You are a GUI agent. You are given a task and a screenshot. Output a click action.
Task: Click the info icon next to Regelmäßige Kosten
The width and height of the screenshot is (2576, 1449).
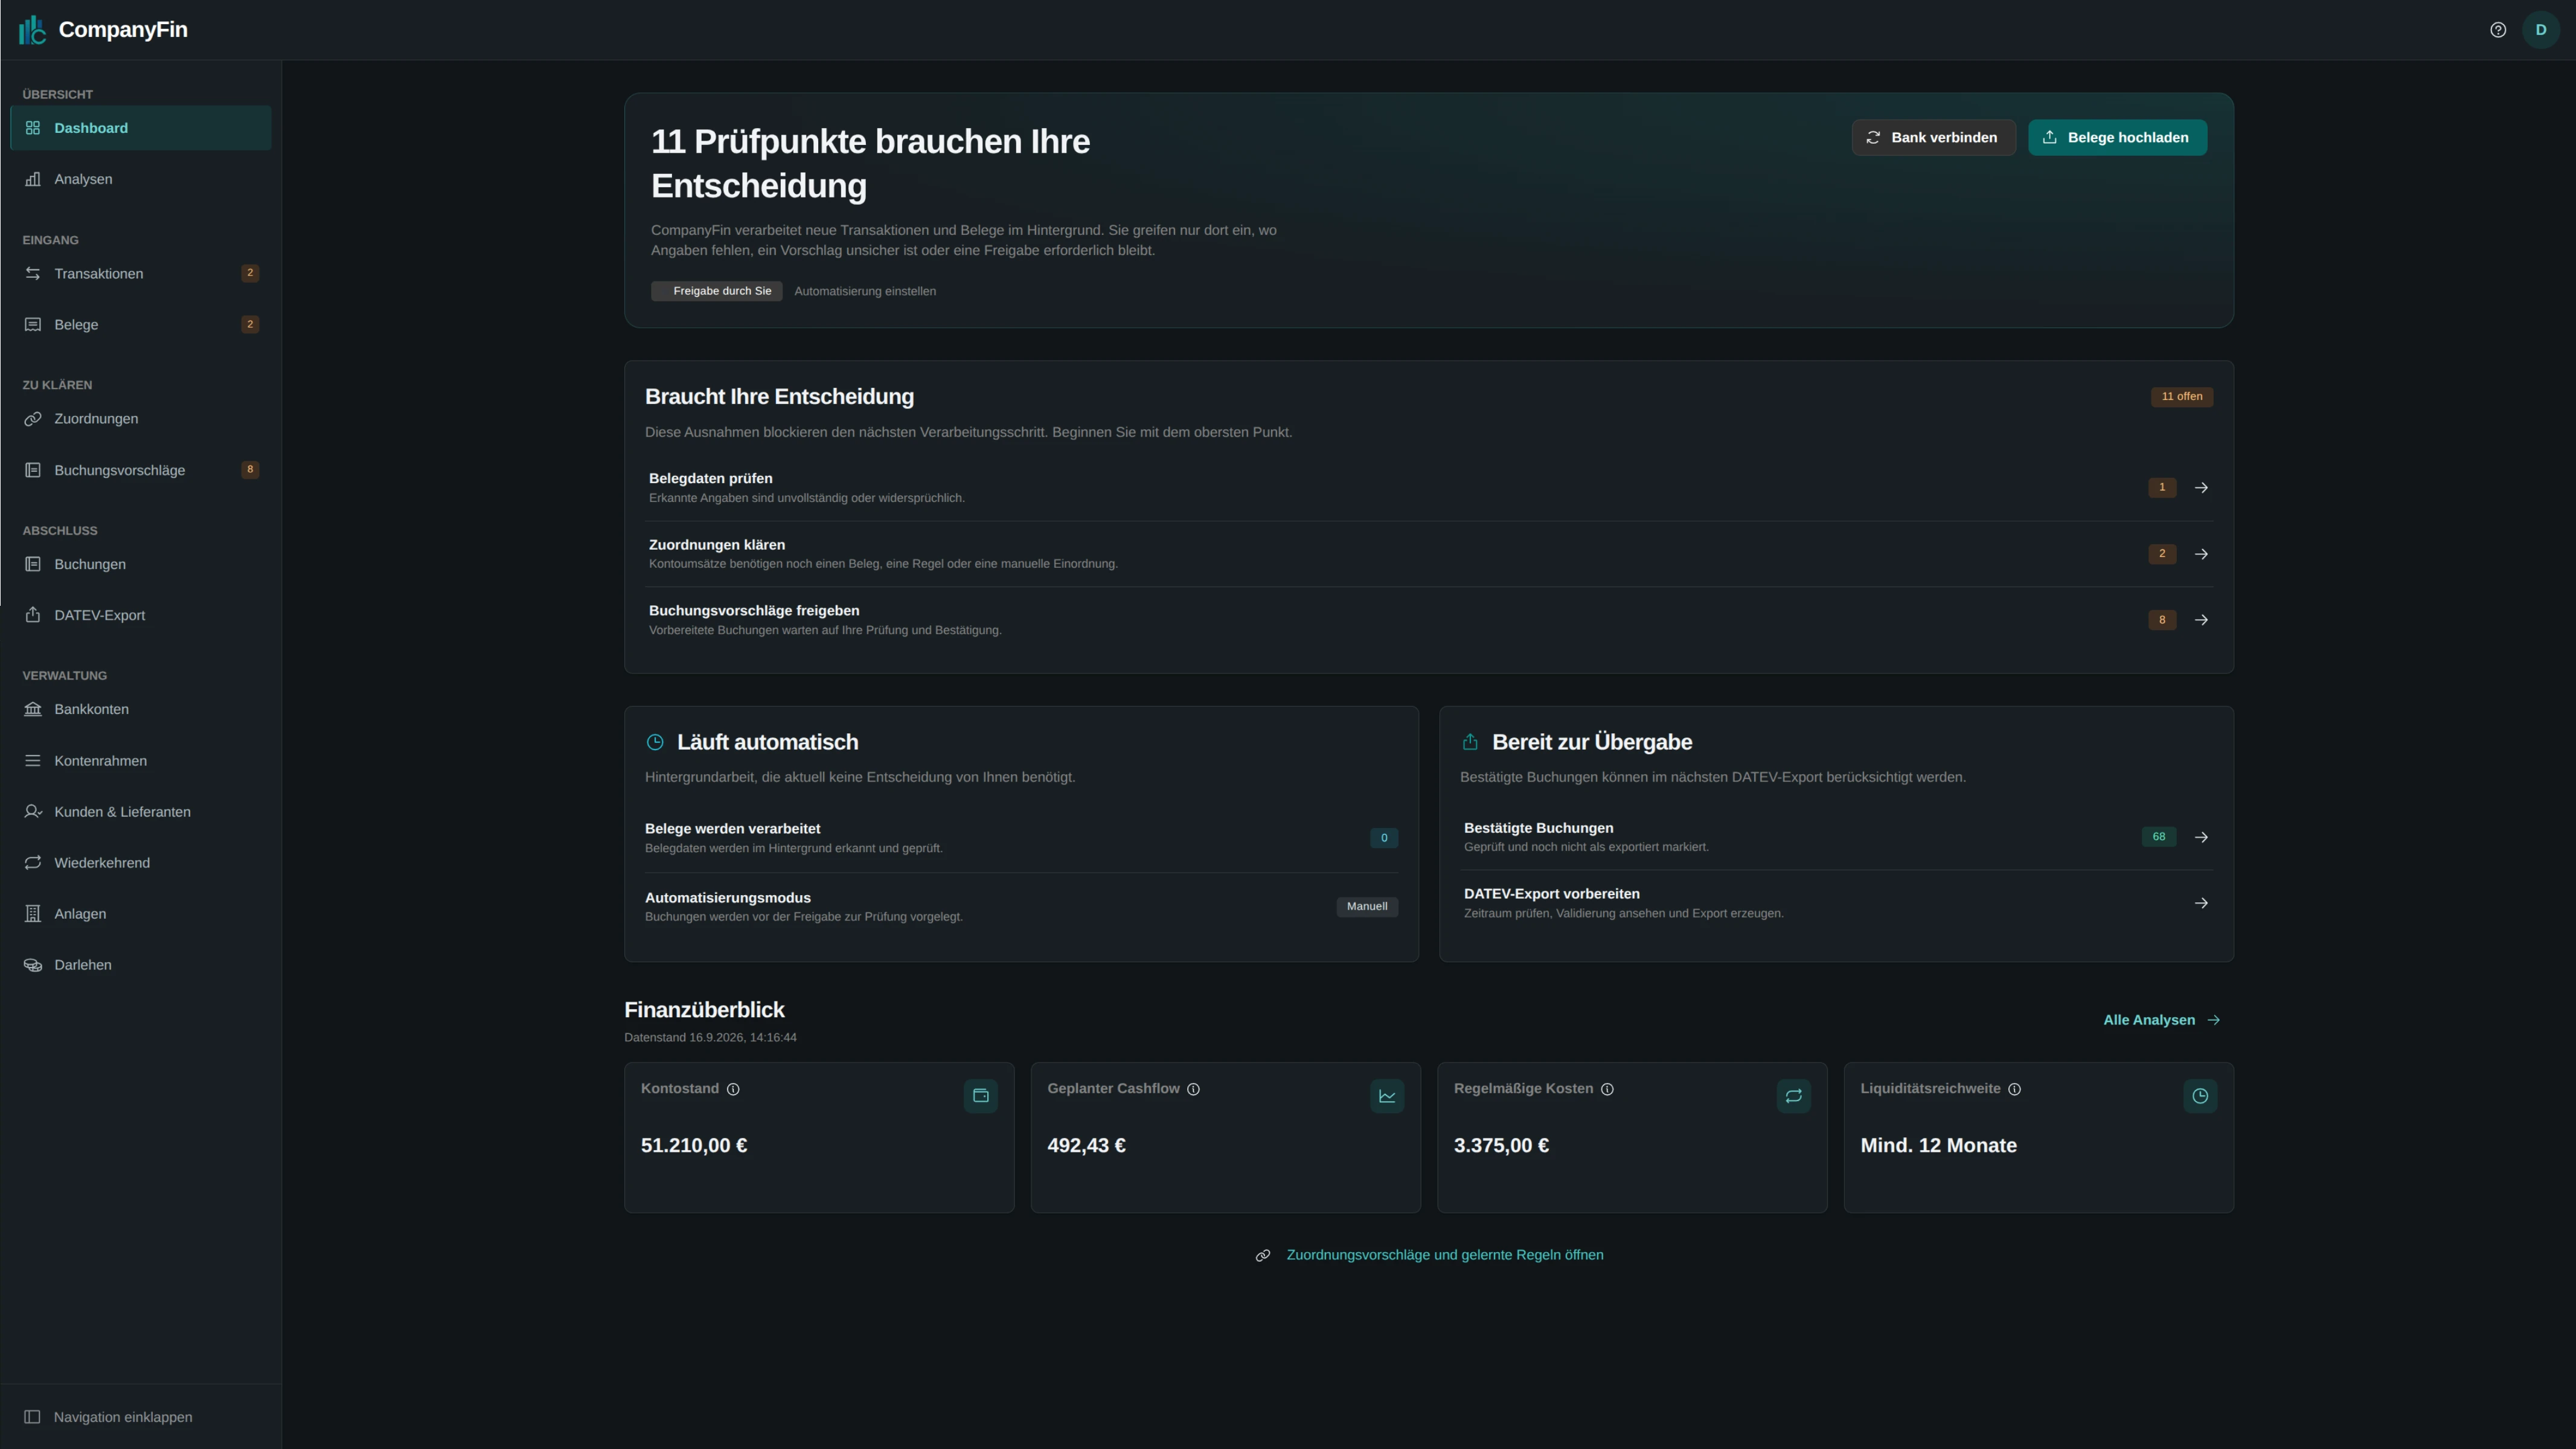pyautogui.click(x=1607, y=1089)
